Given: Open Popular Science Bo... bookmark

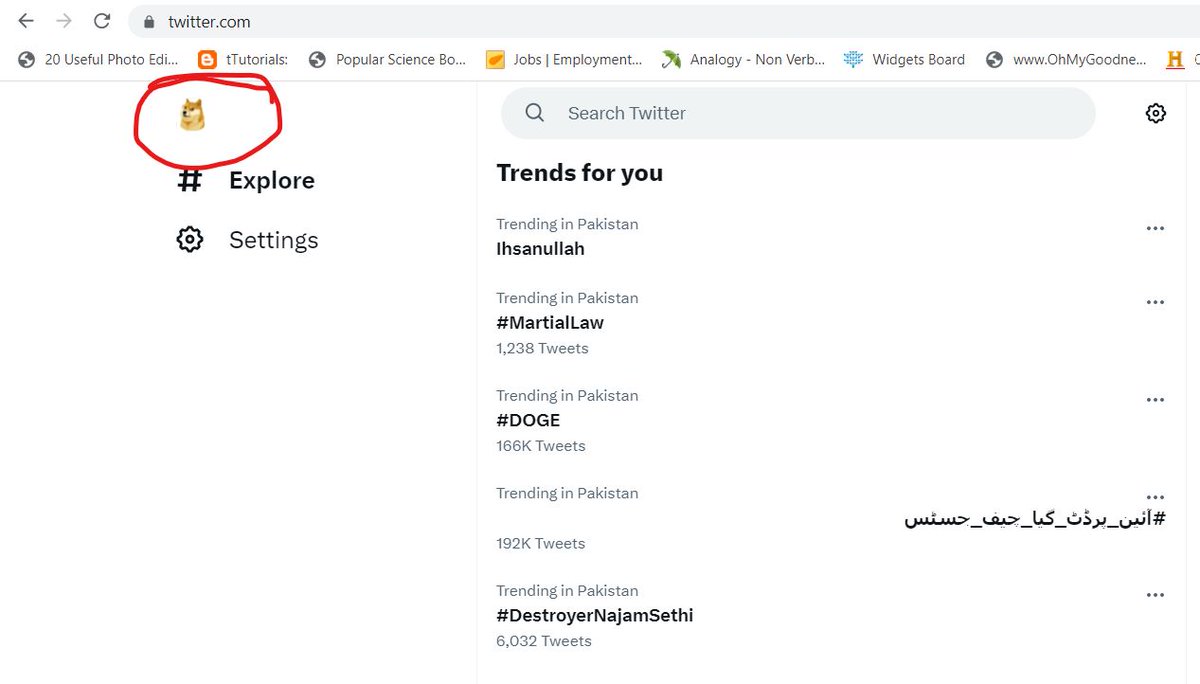Looking at the screenshot, I should [x=387, y=59].
